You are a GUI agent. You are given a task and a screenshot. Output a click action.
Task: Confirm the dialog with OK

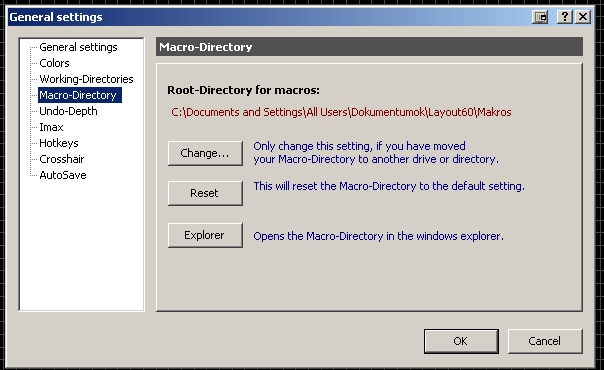(461, 341)
